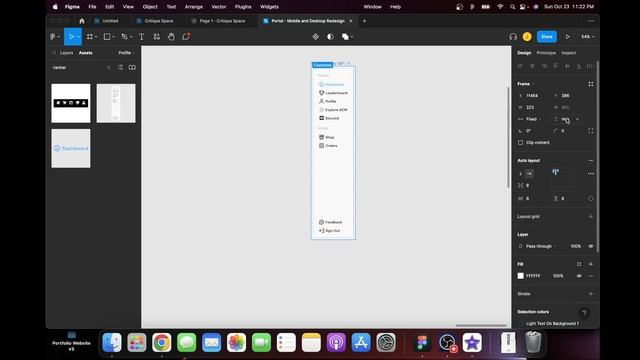
Task: Remove auto layout with minus button
Action: pyautogui.click(x=591, y=160)
